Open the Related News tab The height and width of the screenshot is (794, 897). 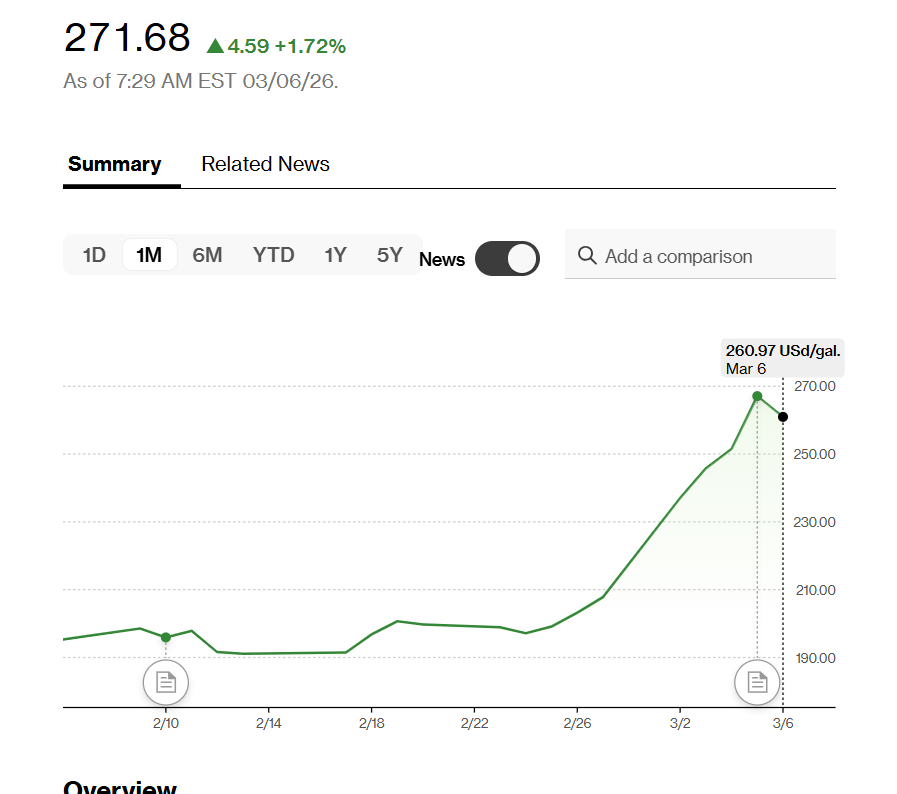[265, 165]
